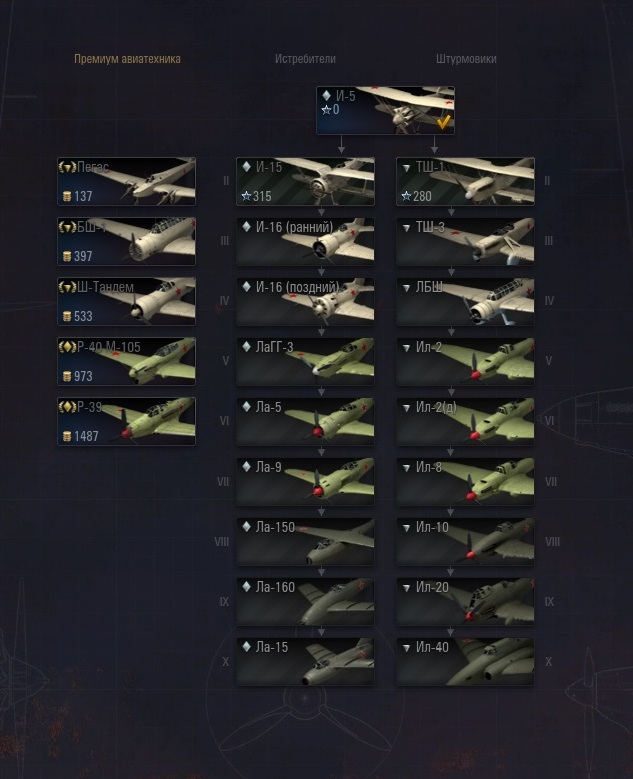
Task: Open the Премиум авиатехника section header
Action: coord(127,59)
